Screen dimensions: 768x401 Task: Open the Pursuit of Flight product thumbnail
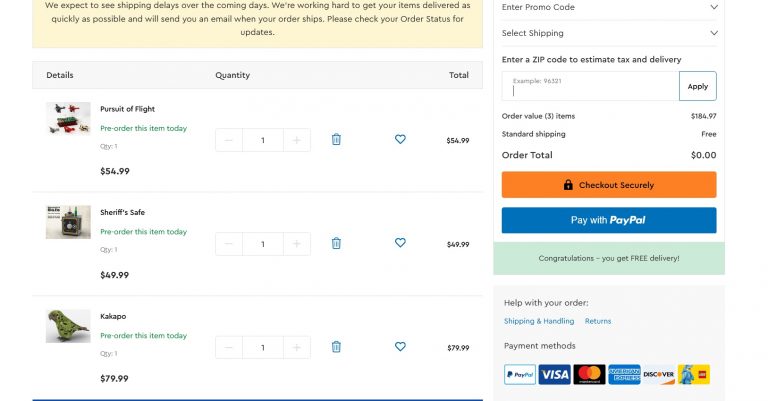tap(68, 120)
